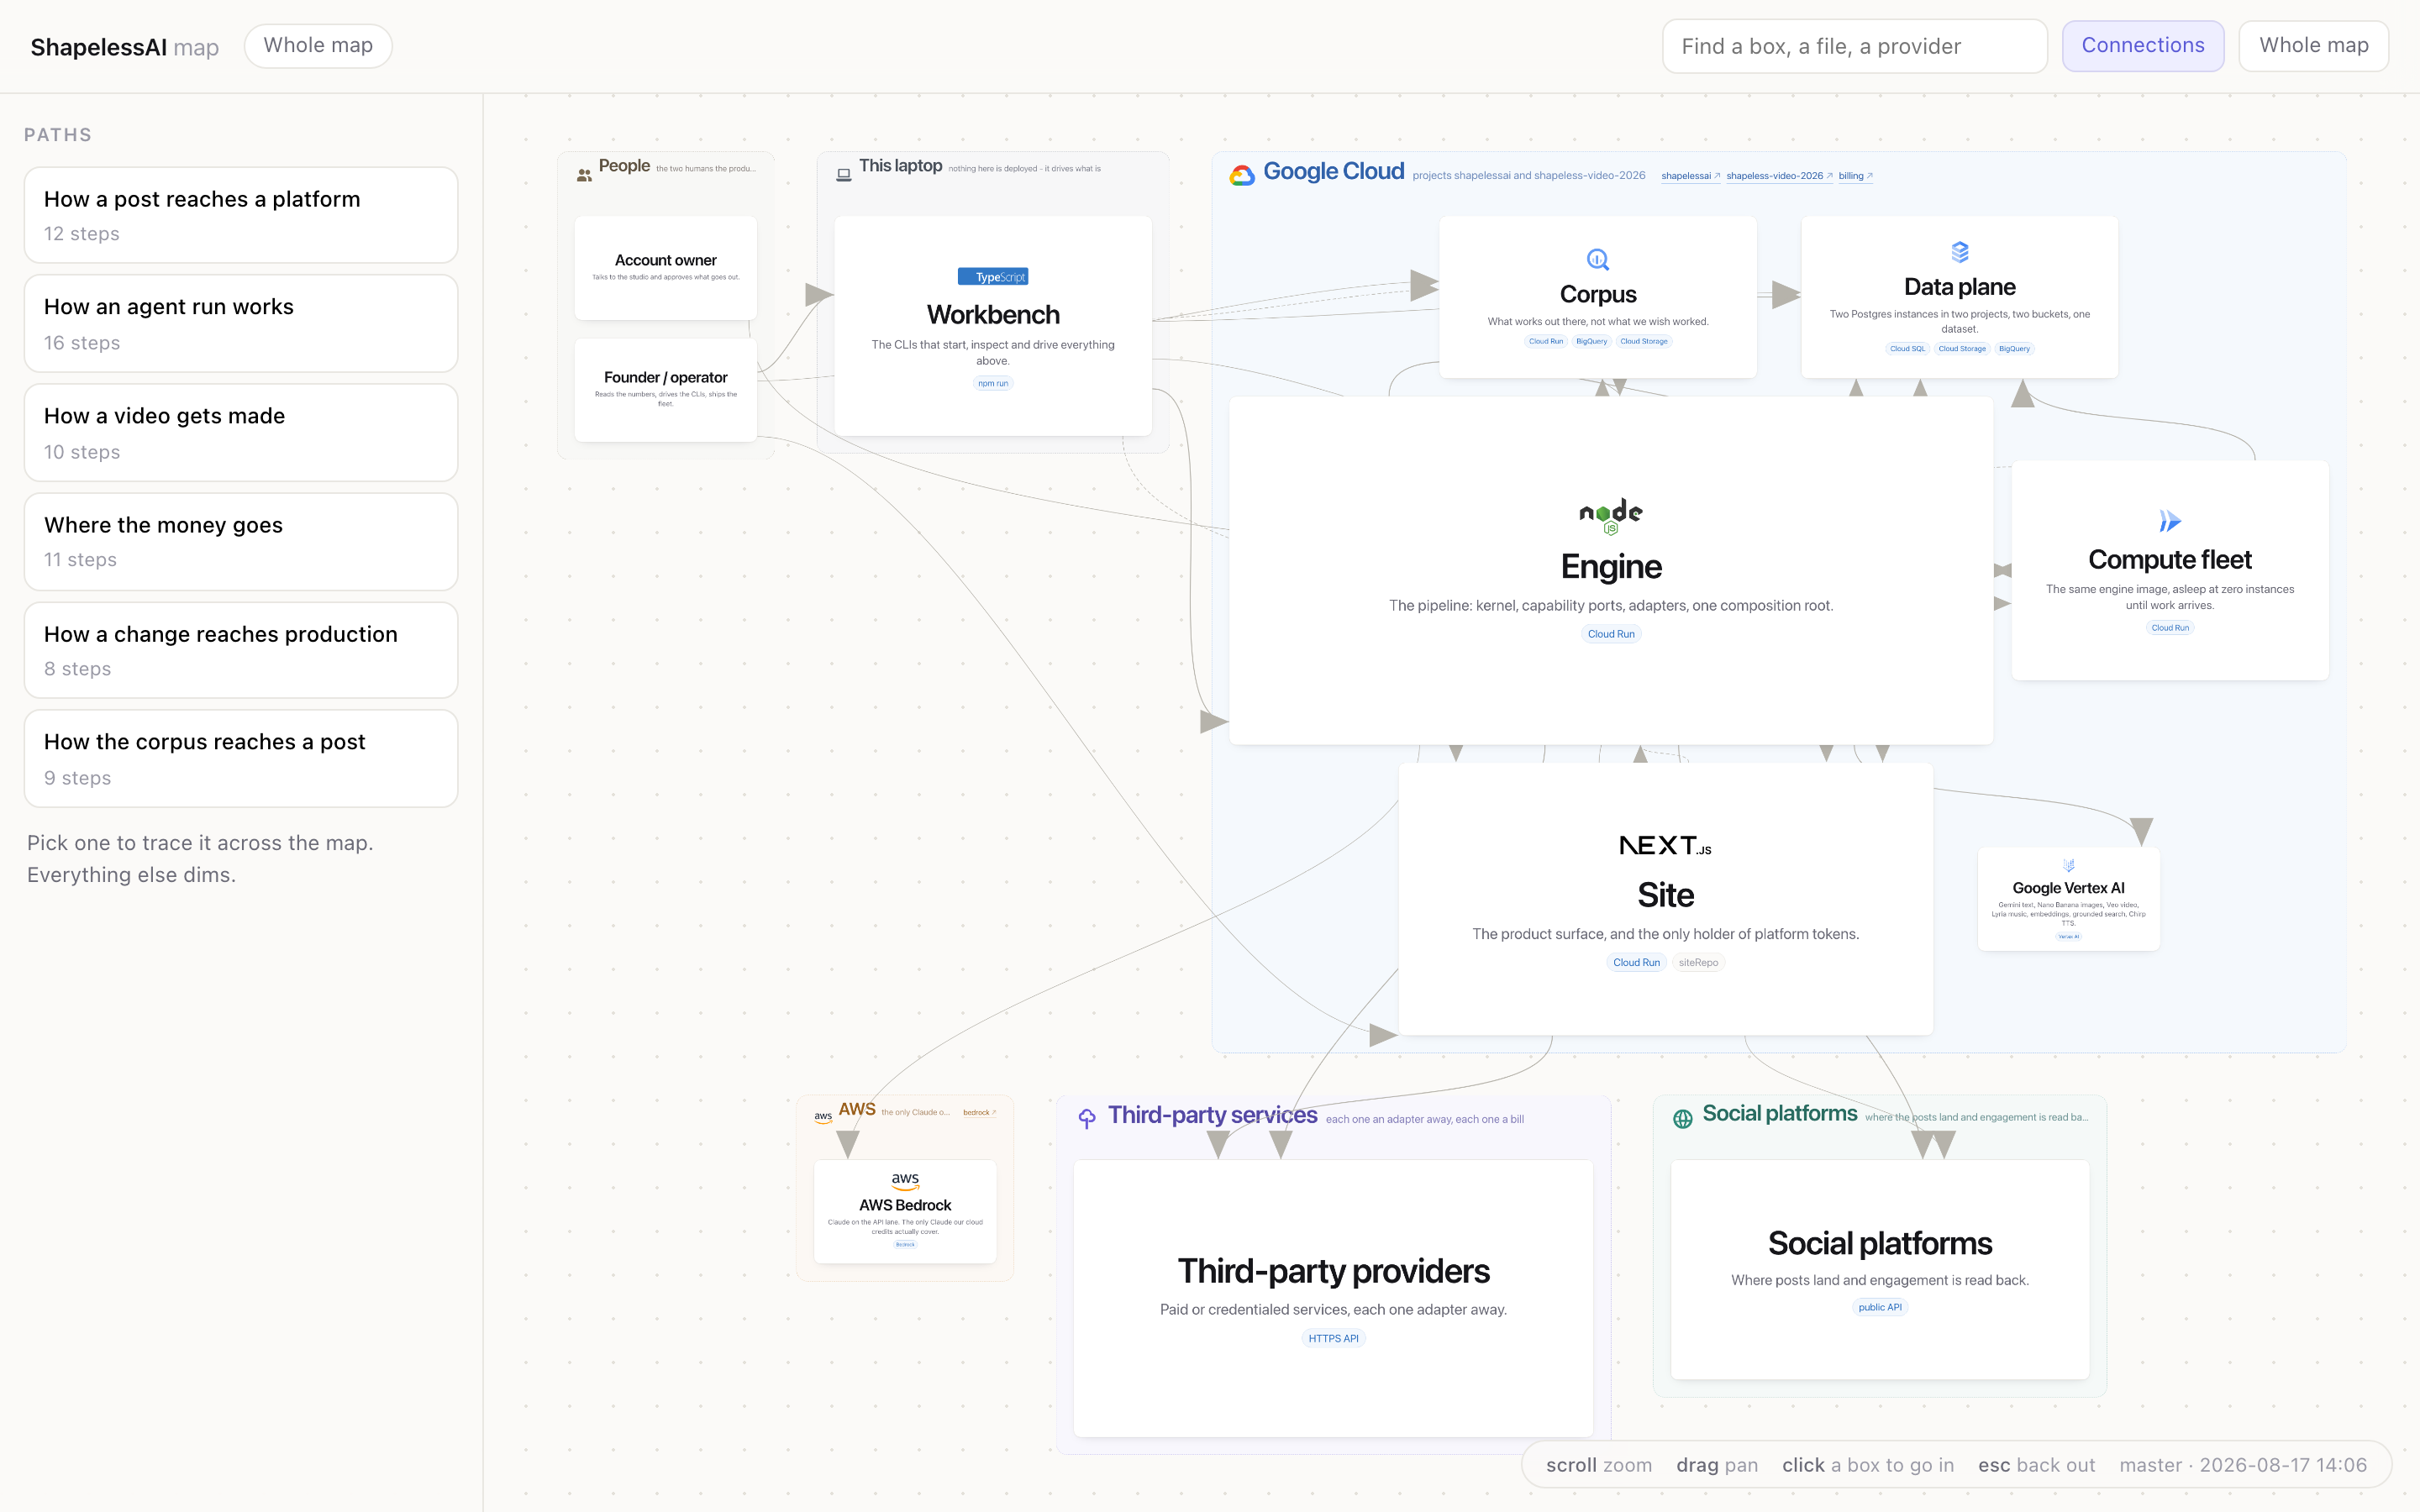Click the Cloud Storage tag in Data plane
Viewport: 2420px width, 1512px height.
click(1962, 349)
